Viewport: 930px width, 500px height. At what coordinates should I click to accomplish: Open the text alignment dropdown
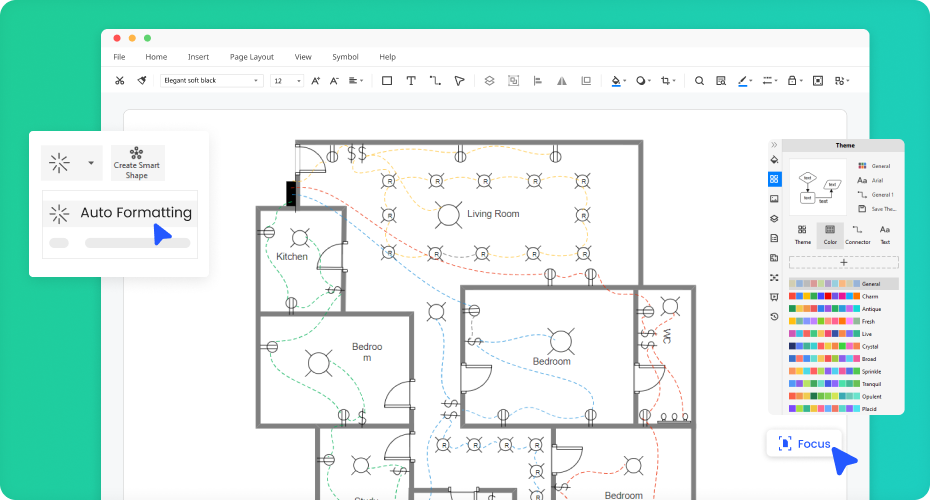coord(356,81)
